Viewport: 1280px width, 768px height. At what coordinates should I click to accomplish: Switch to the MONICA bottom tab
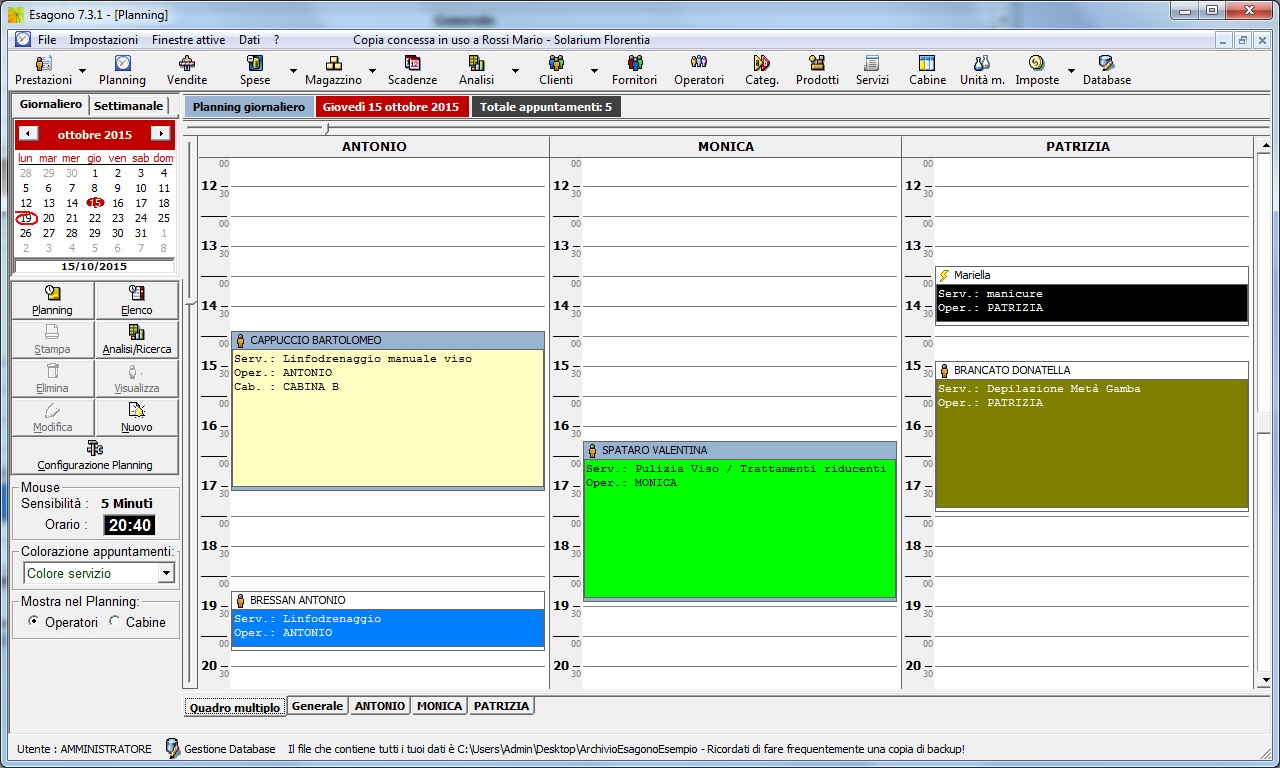click(x=440, y=706)
